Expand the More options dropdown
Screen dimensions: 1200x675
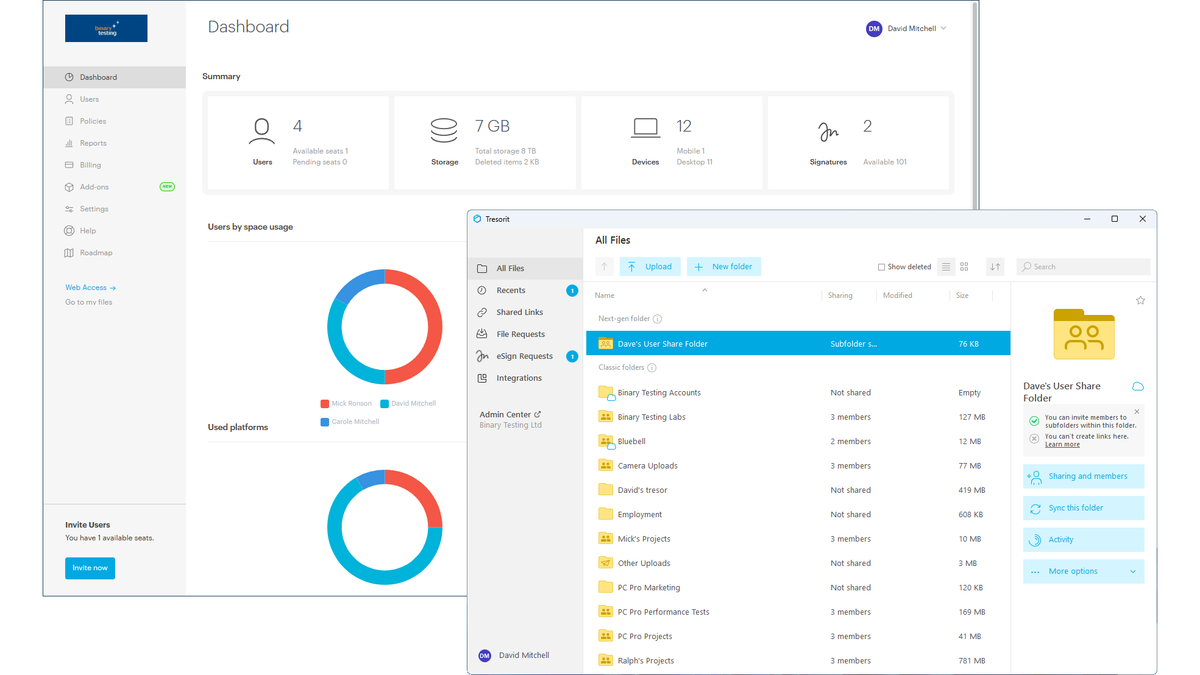[x=1083, y=572]
